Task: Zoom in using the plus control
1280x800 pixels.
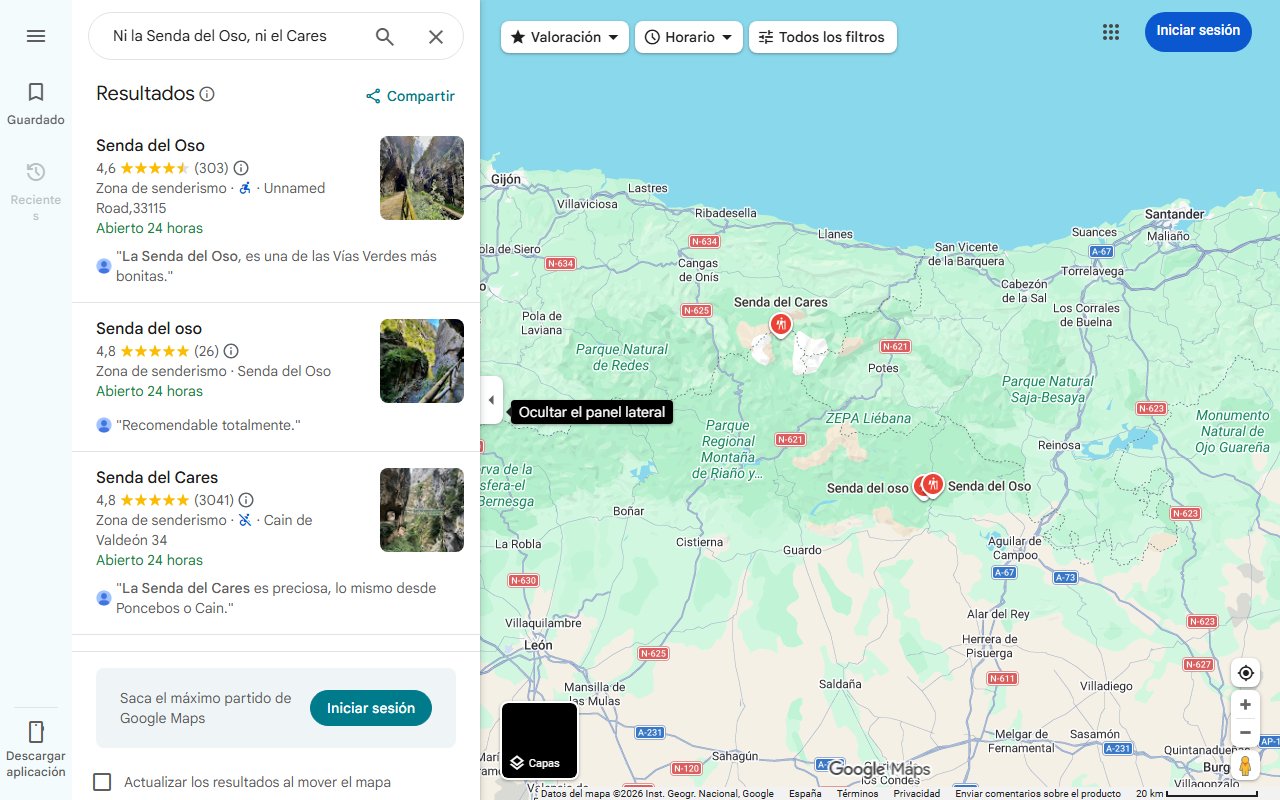Action: pos(1245,704)
